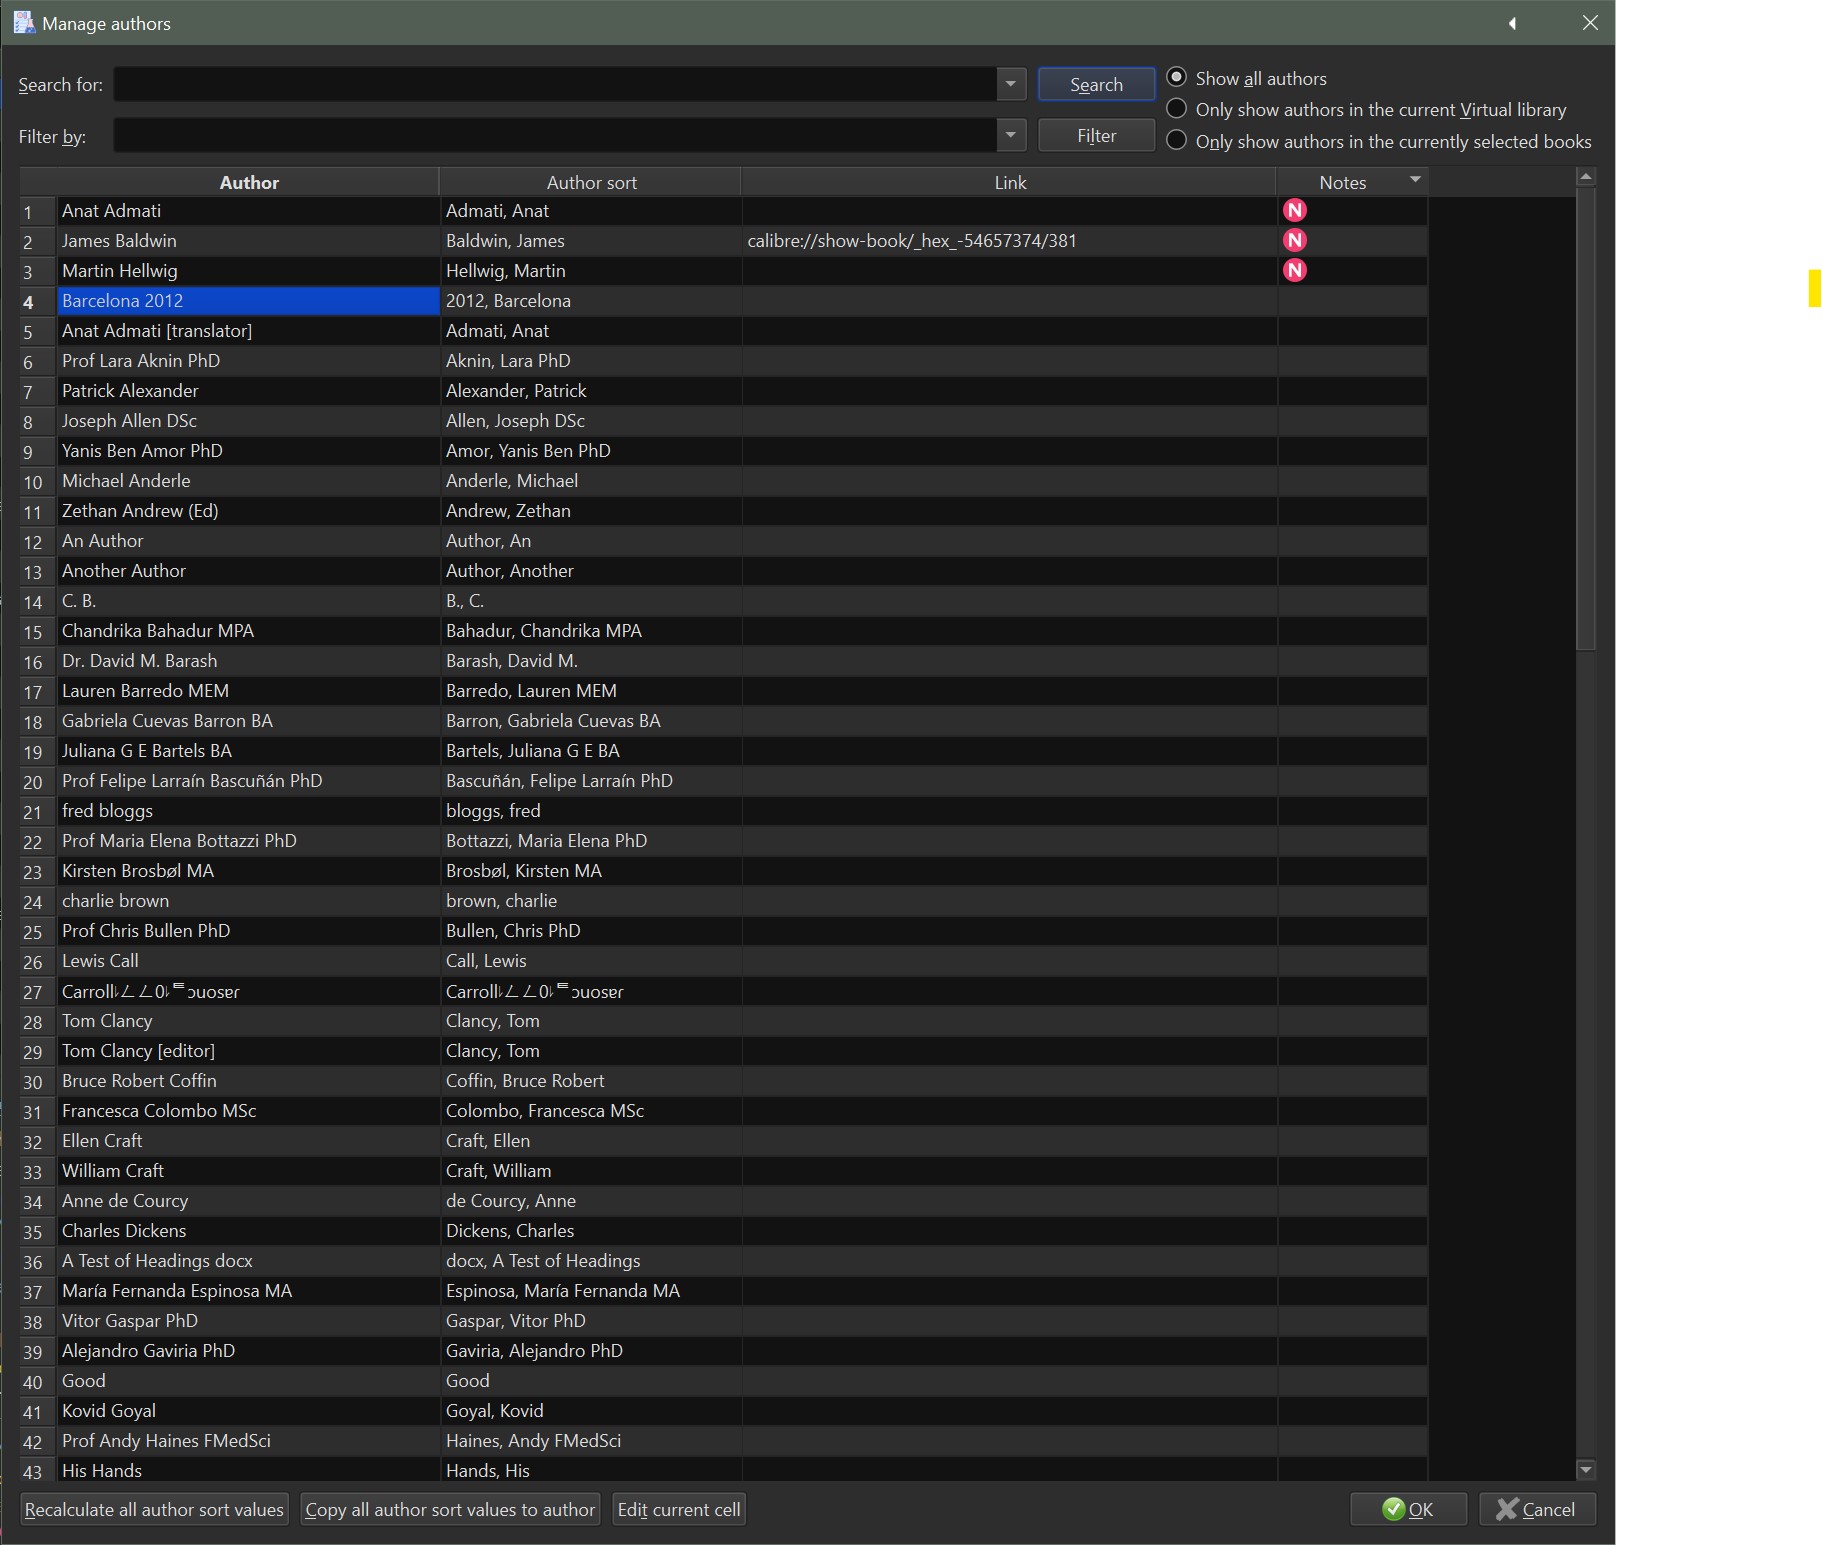Select author Charles Dickens

click(248, 1230)
